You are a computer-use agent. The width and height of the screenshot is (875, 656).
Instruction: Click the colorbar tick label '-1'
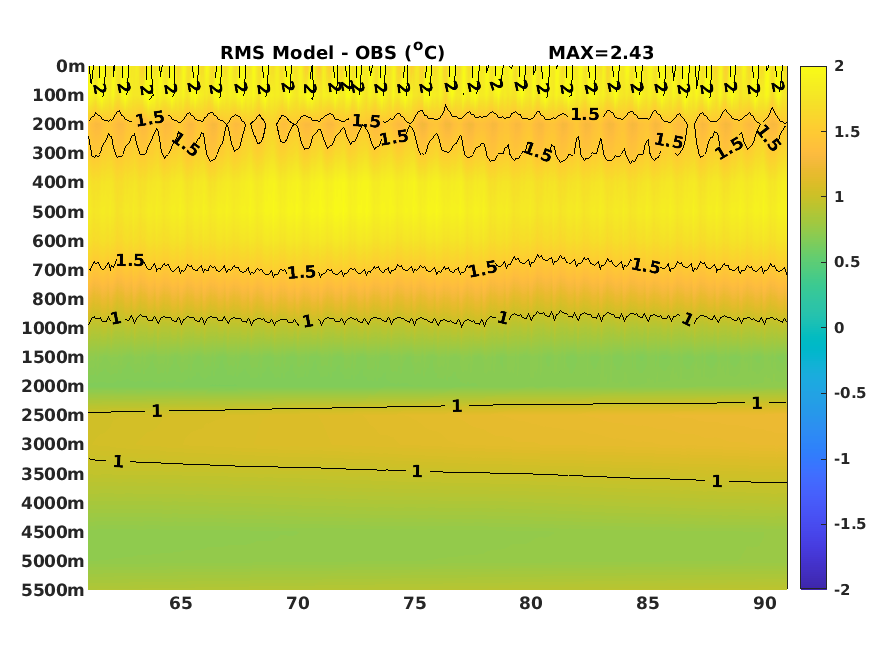pyautogui.click(x=842, y=459)
